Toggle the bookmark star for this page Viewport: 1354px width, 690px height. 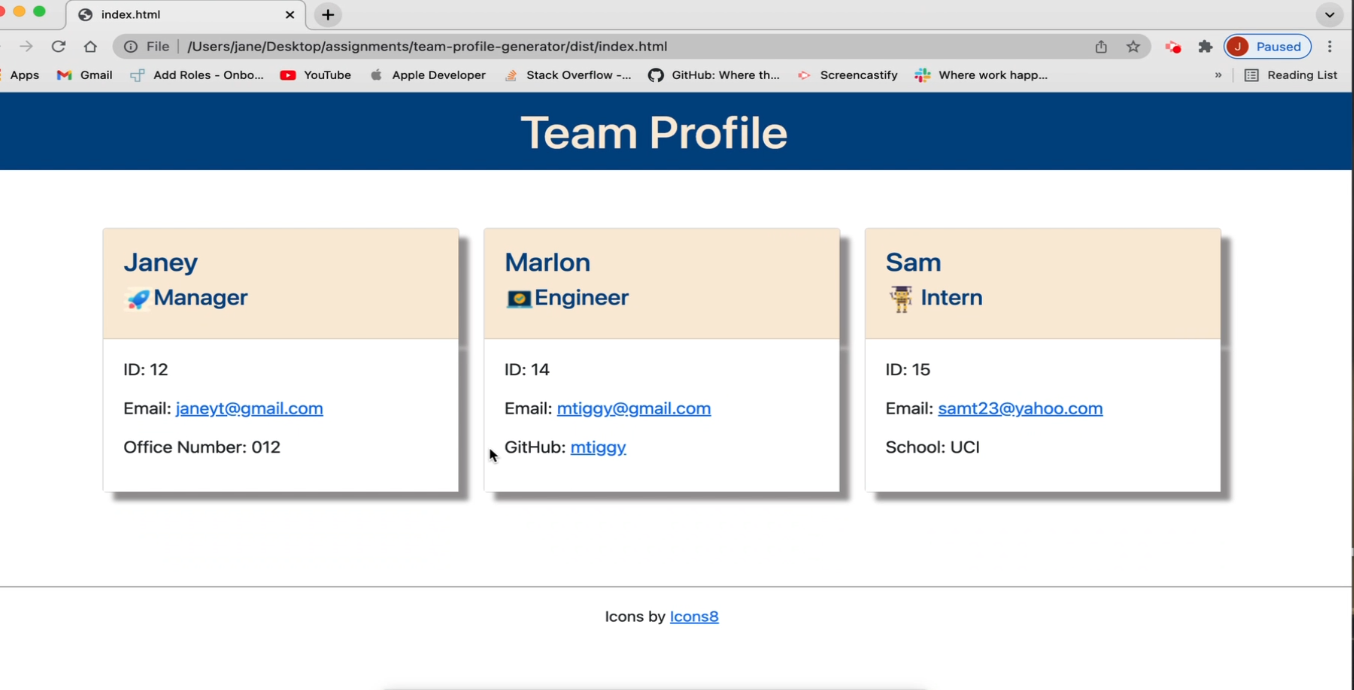[1133, 46]
